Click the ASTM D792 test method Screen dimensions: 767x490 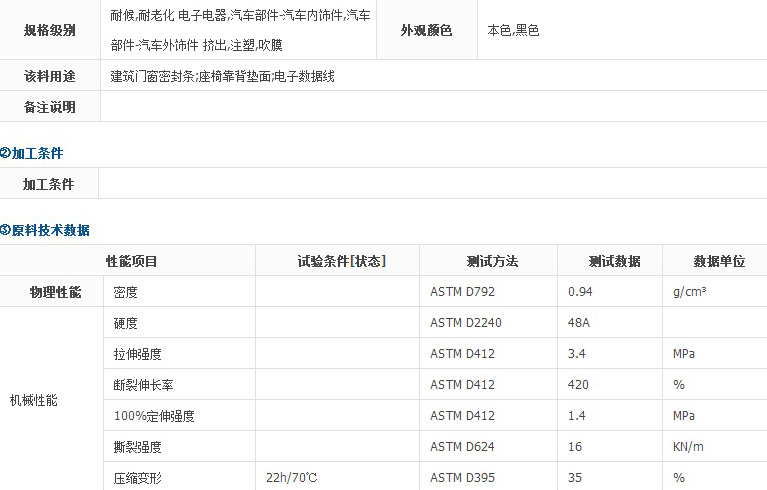coord(462,292)
